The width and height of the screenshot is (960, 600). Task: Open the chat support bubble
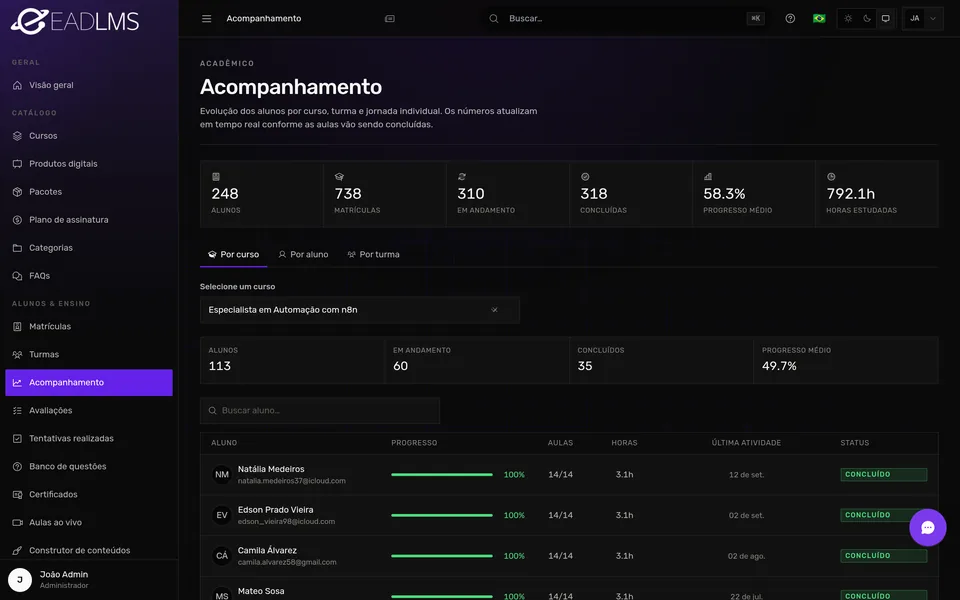[x=928, y=528]
